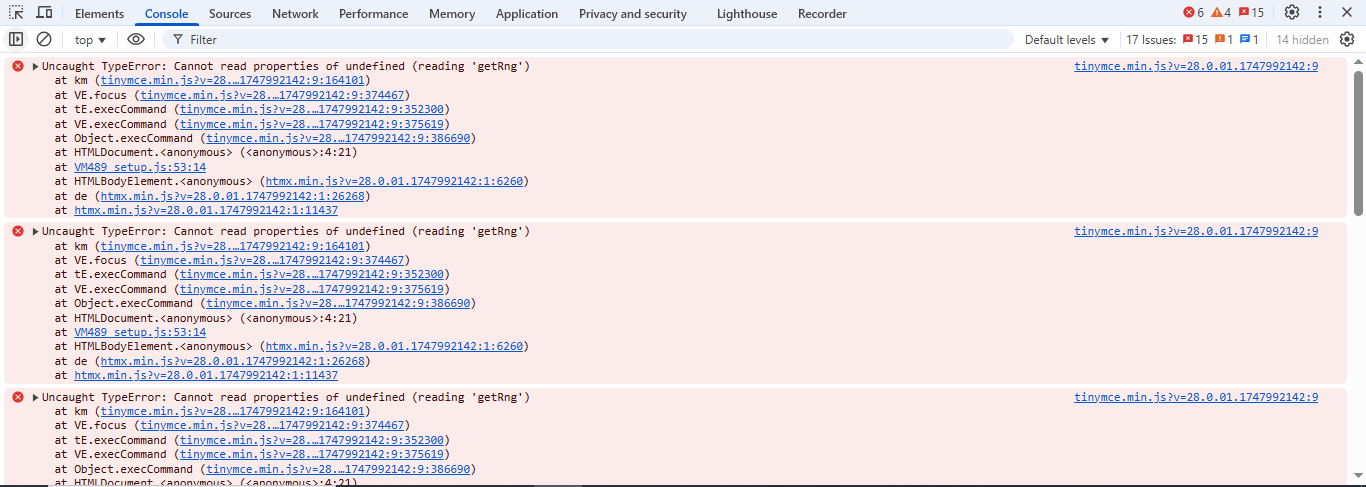Create a live expression with the eye icon
Screen dimensions: 1366x487
[136, 40]
